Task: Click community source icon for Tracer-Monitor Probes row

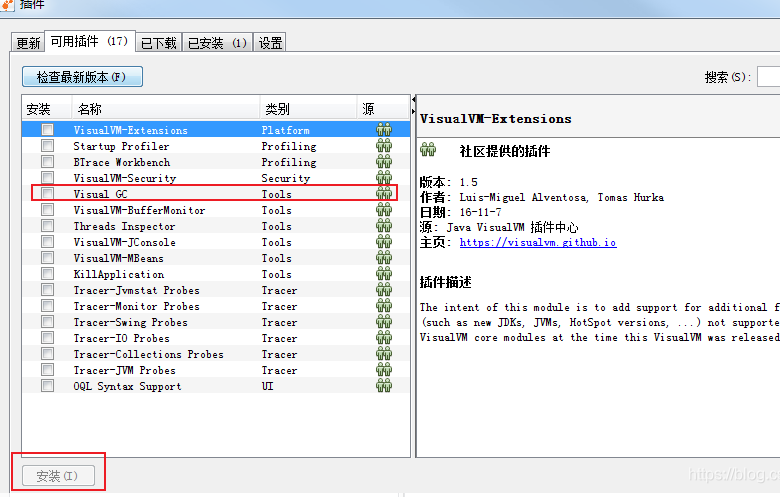Action: click(384, 306)
